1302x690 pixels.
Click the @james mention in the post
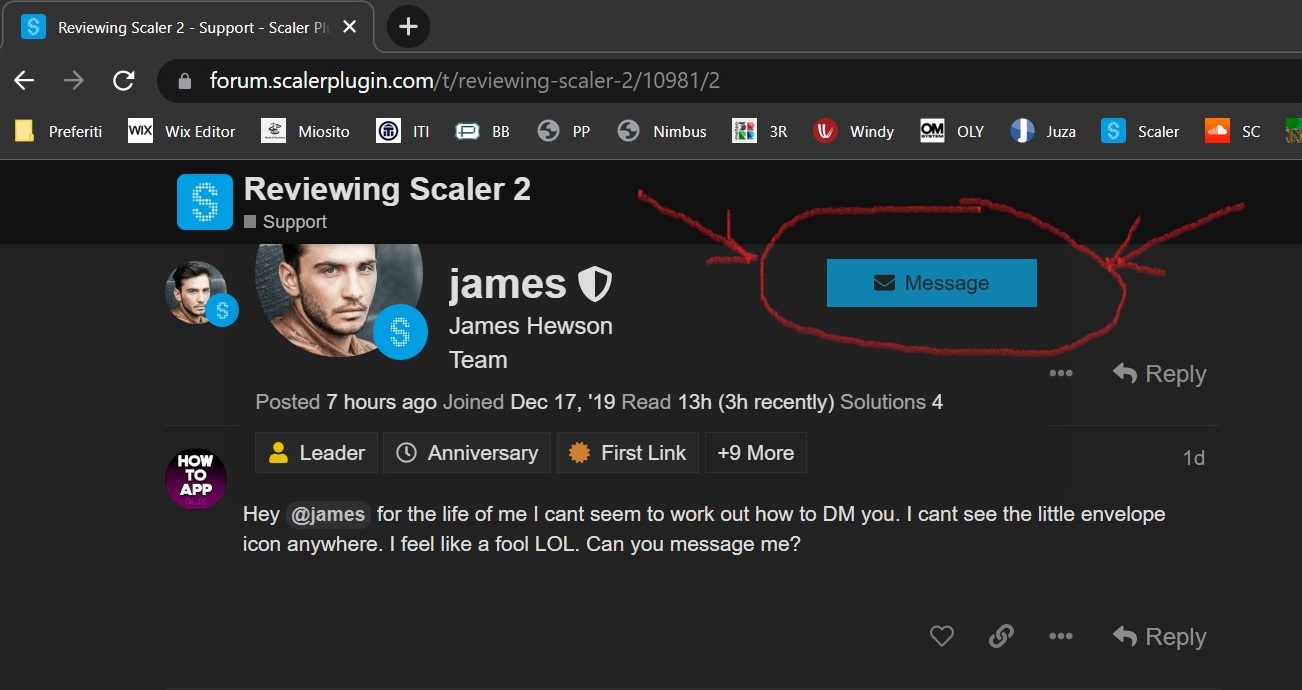328,515
